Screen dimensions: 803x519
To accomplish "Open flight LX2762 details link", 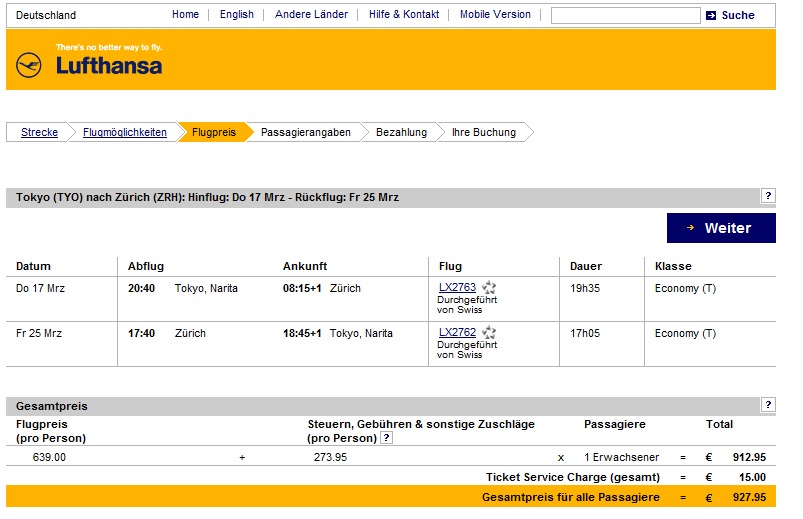I will click(x=457, y=333).
